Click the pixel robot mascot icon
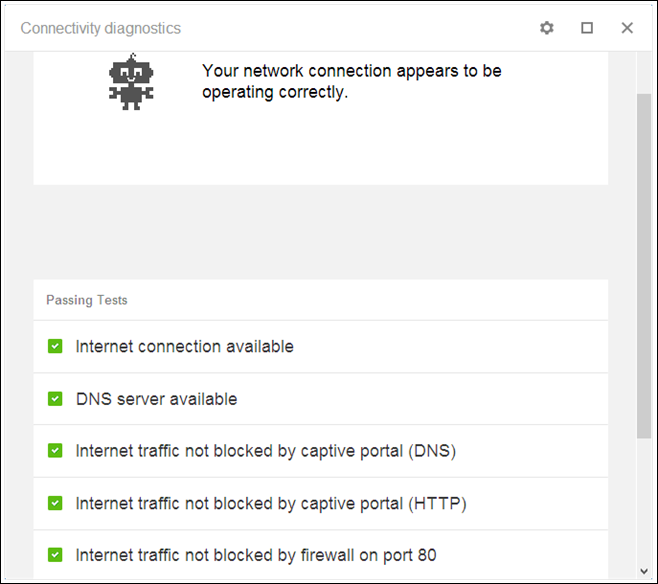The width and height of the screenshot is (658, 584). (131, 82)
